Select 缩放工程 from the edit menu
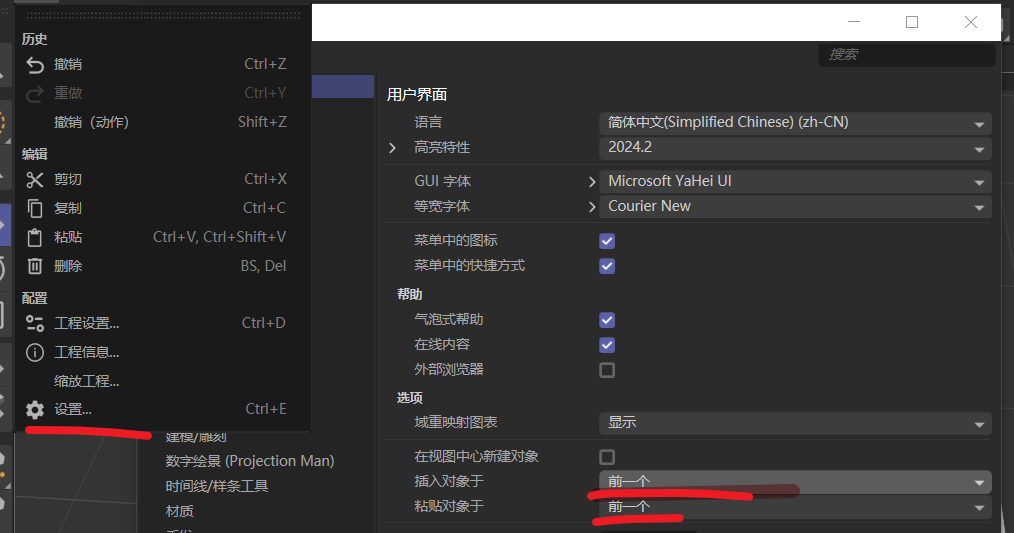Viewport: 1014px width, 533px height. [87, 381]
